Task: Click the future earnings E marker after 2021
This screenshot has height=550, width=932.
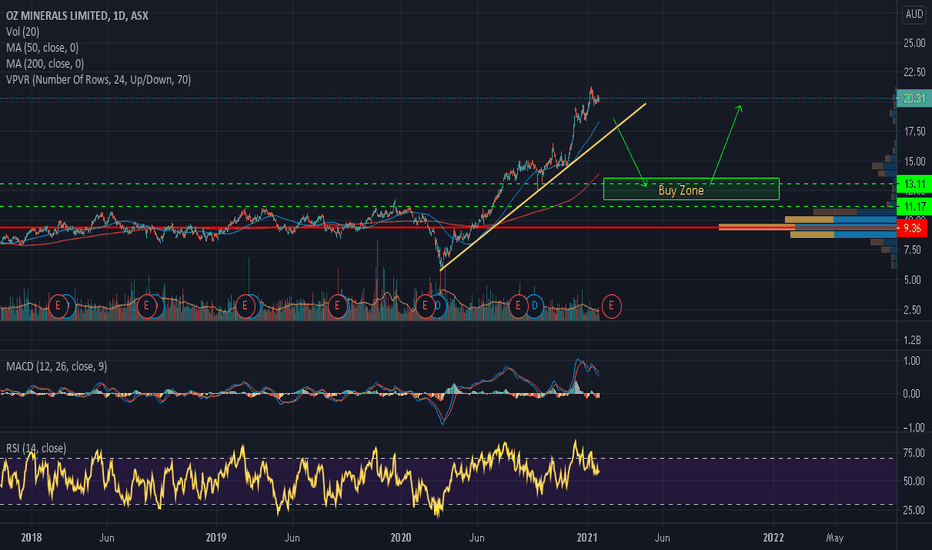Action: 611,306
